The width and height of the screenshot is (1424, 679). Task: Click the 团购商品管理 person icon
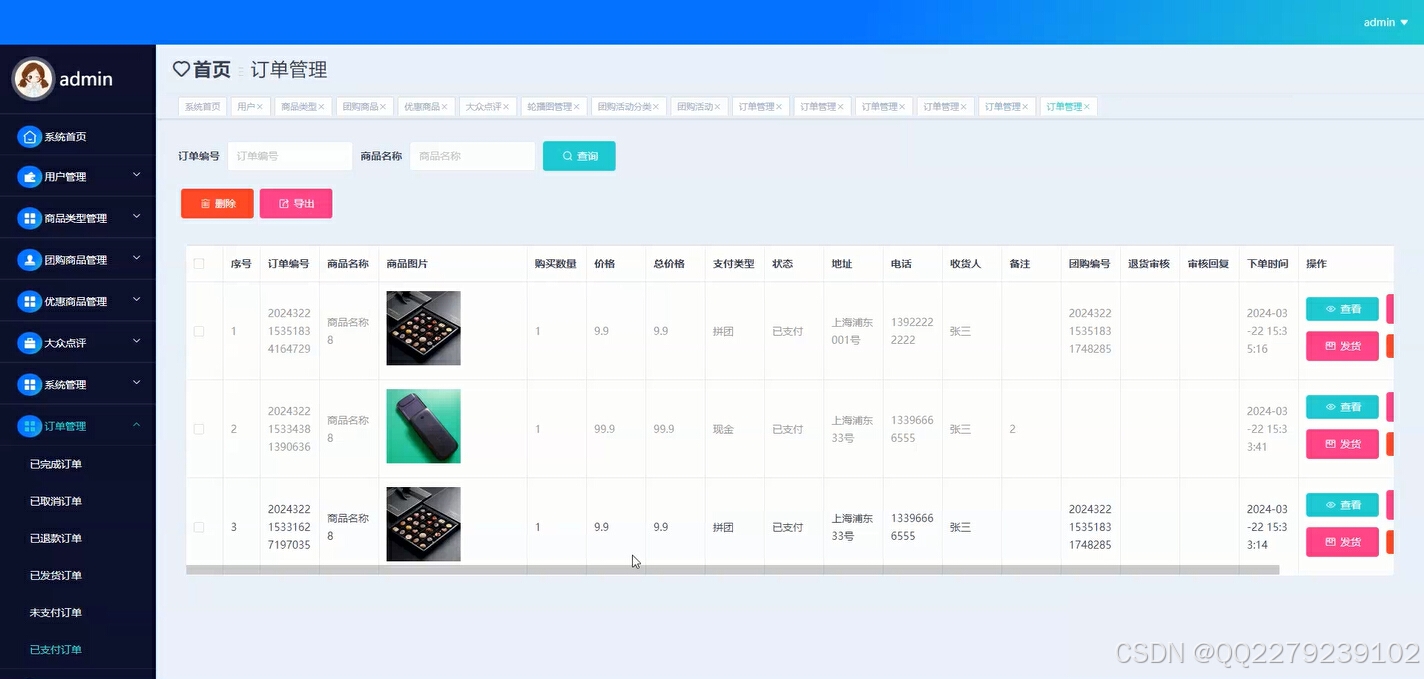(x=29, y=258)
